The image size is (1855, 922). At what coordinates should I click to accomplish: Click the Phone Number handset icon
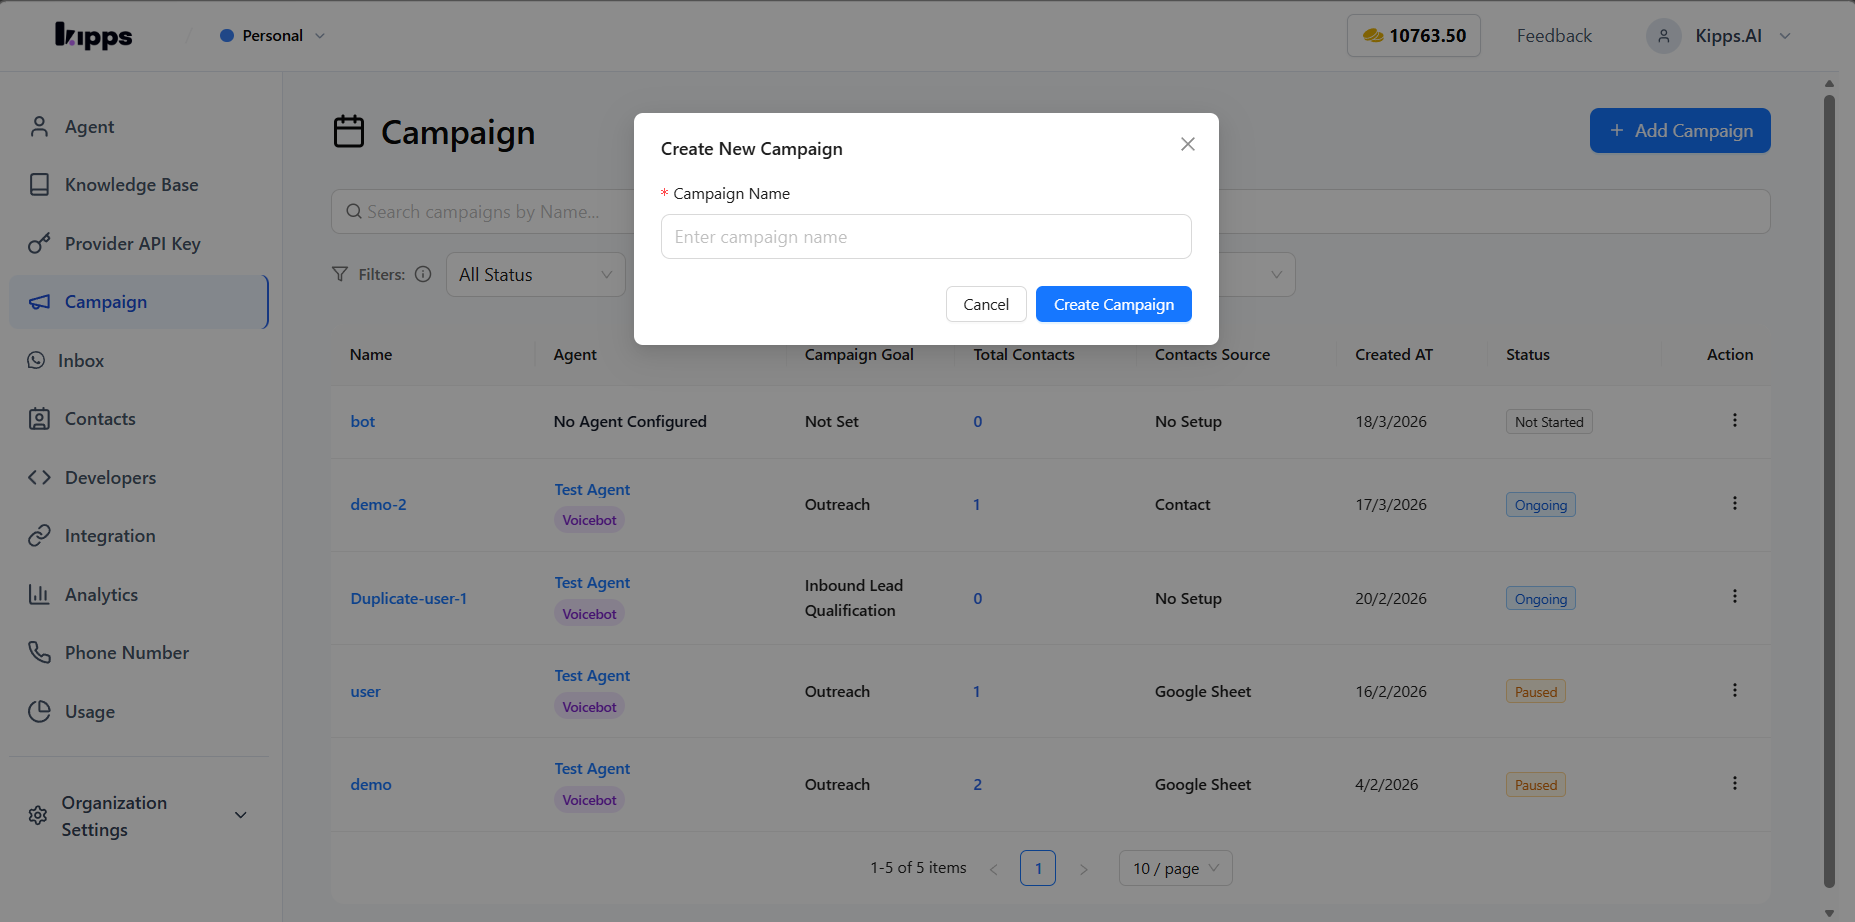pyautogui.click(x=39, y=653)
